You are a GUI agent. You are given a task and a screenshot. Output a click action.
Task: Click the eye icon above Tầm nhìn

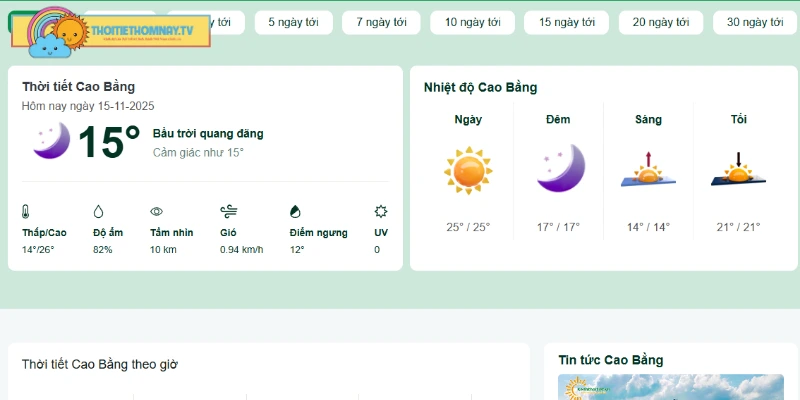coord(156,211)
